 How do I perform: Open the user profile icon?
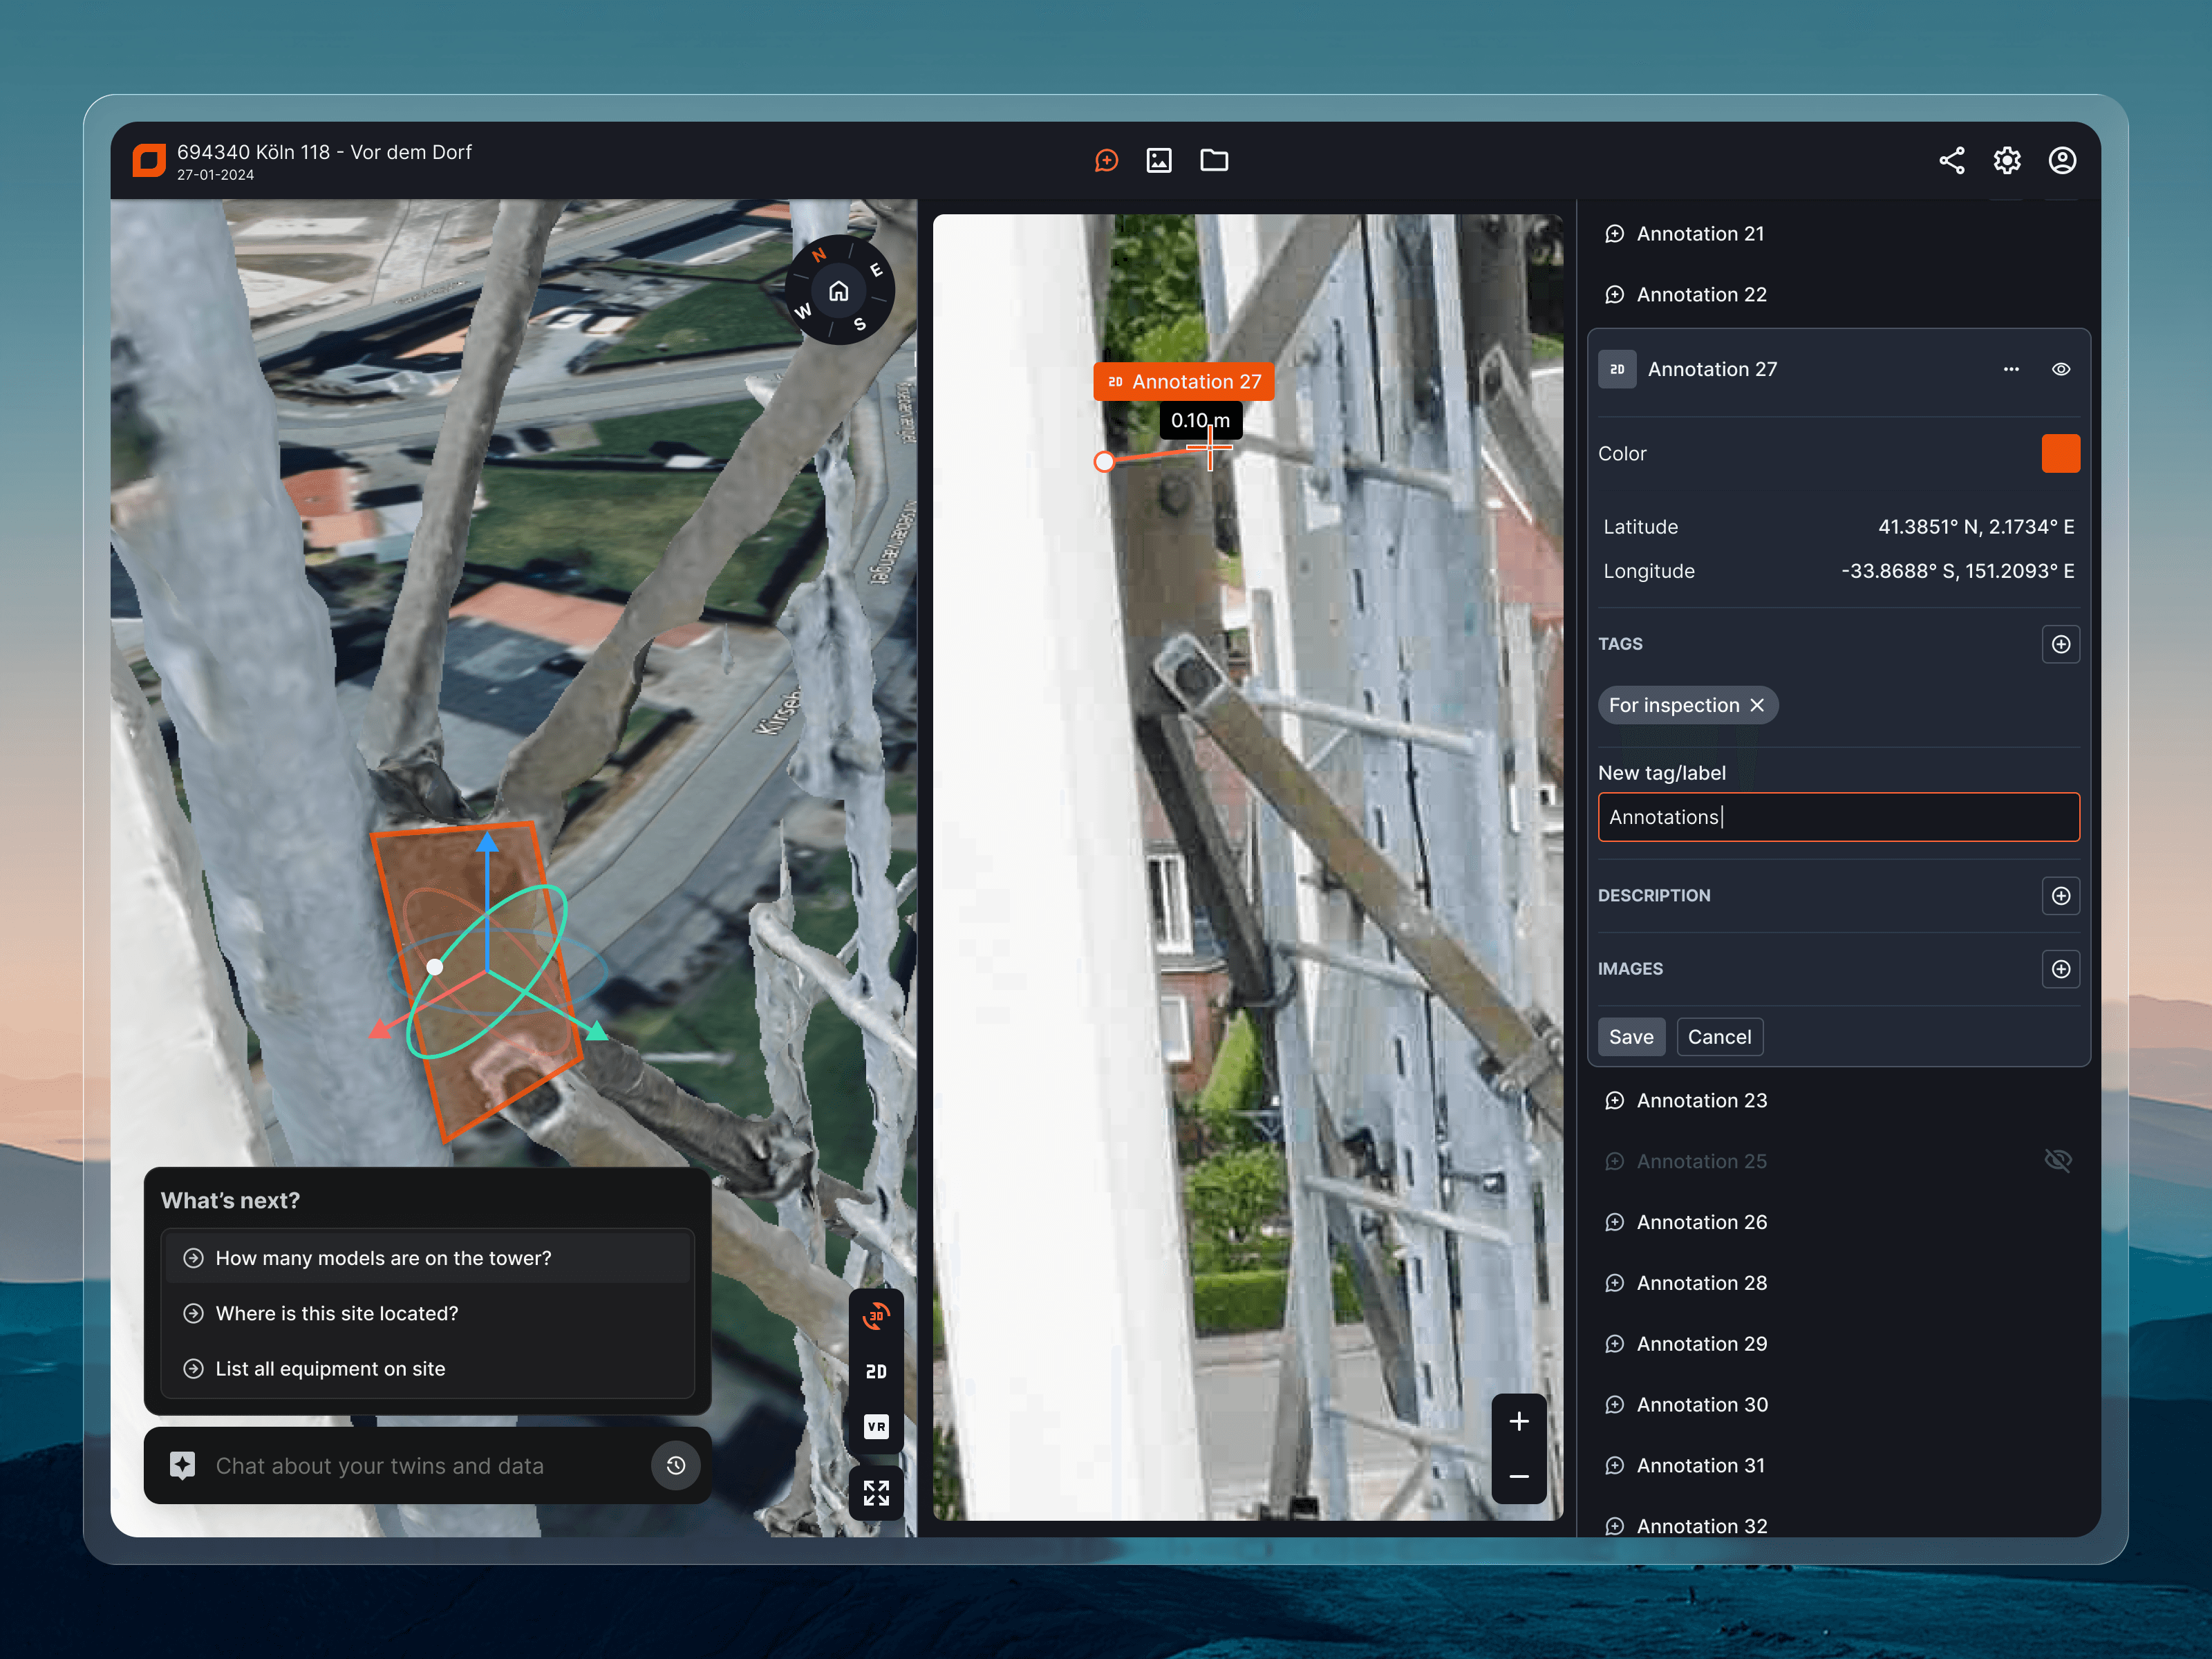point(2062,160)
